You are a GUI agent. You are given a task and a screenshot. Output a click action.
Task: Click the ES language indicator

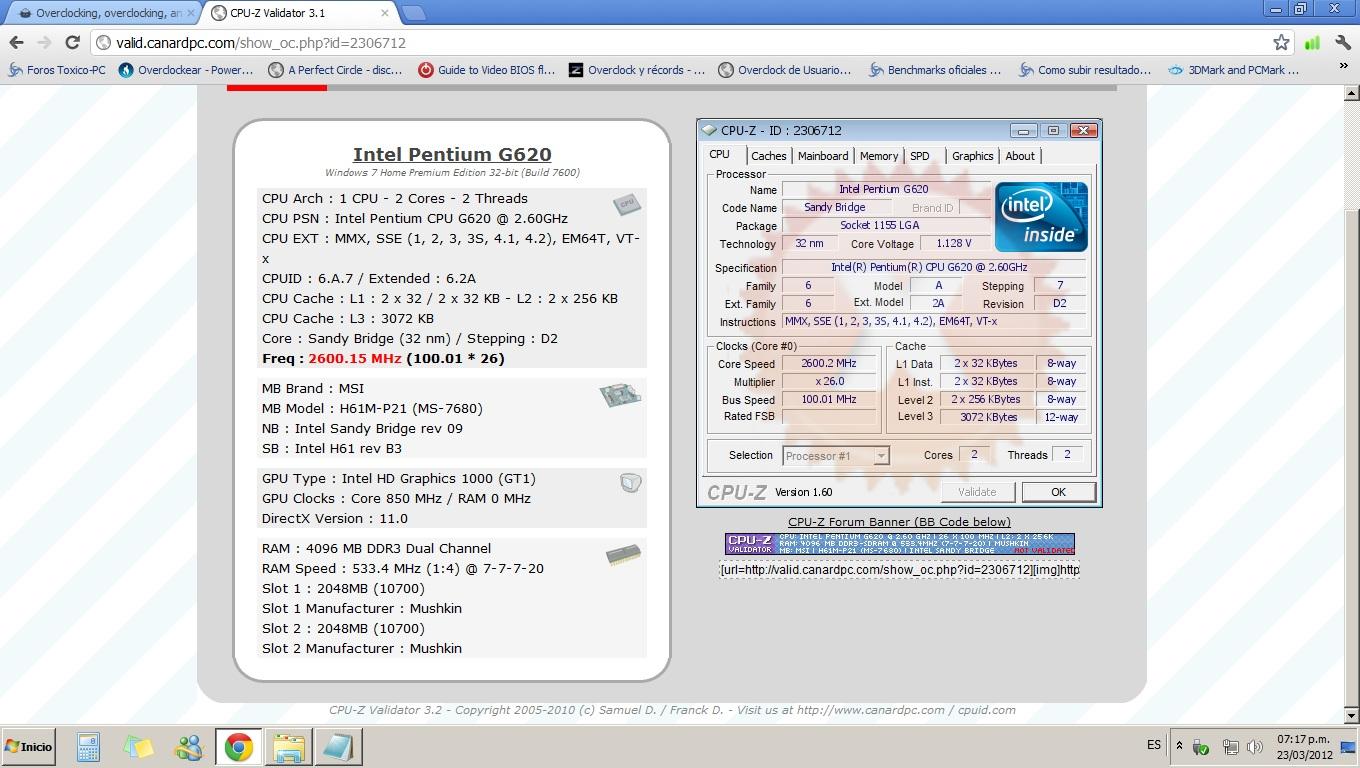[x=1154, y=745]
